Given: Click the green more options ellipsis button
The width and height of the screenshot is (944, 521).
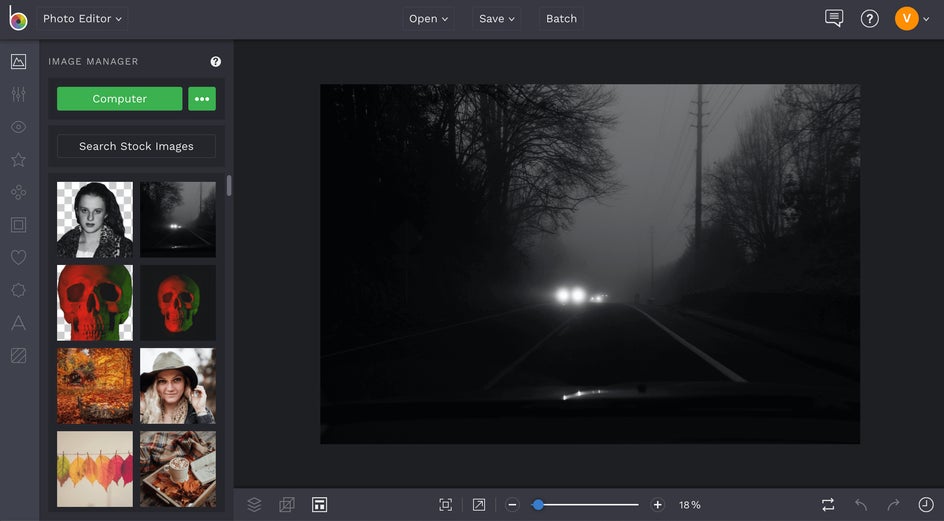Looking at the screenshot, I should click(202, 99).
